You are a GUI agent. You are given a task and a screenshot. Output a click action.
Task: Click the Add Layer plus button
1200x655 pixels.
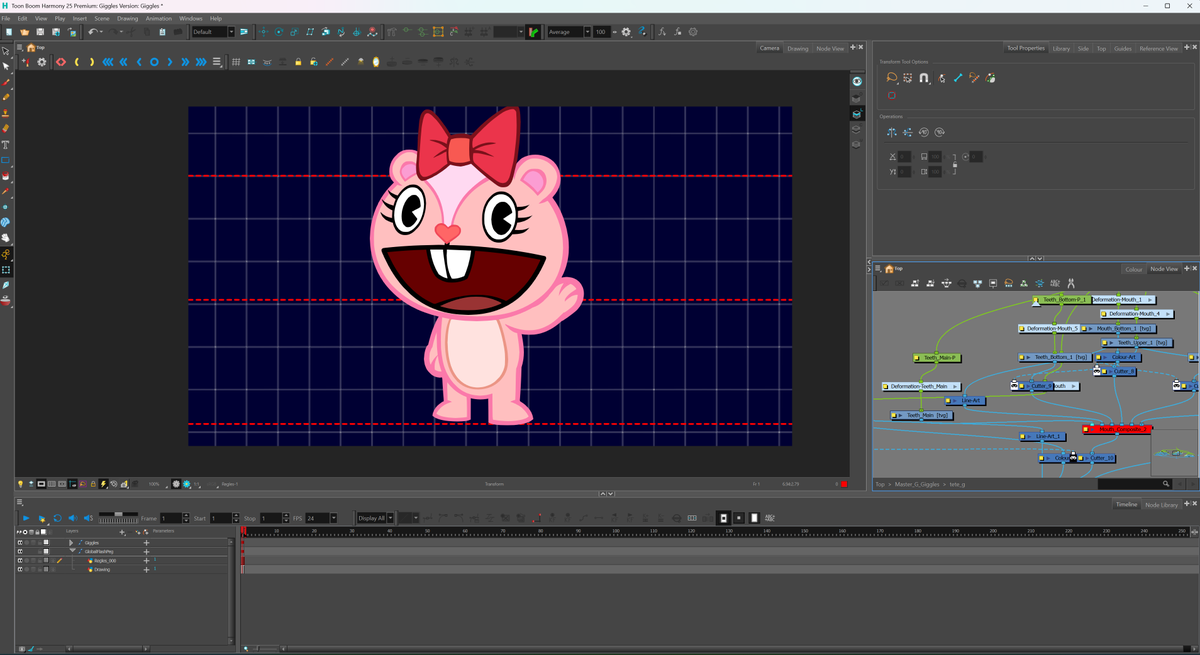122,533
